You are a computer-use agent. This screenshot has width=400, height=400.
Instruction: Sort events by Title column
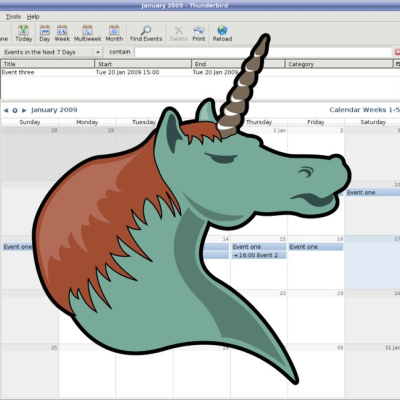click(48, 64)
